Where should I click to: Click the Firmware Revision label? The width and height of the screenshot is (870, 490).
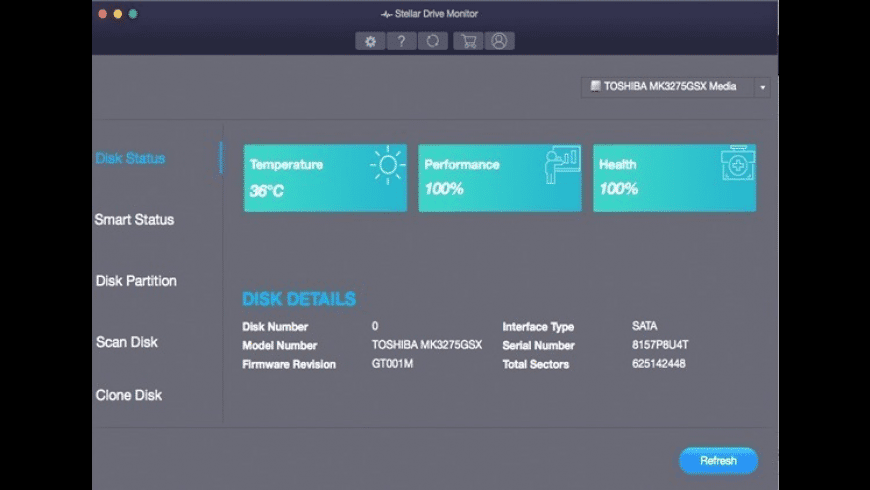coord(289,365)
